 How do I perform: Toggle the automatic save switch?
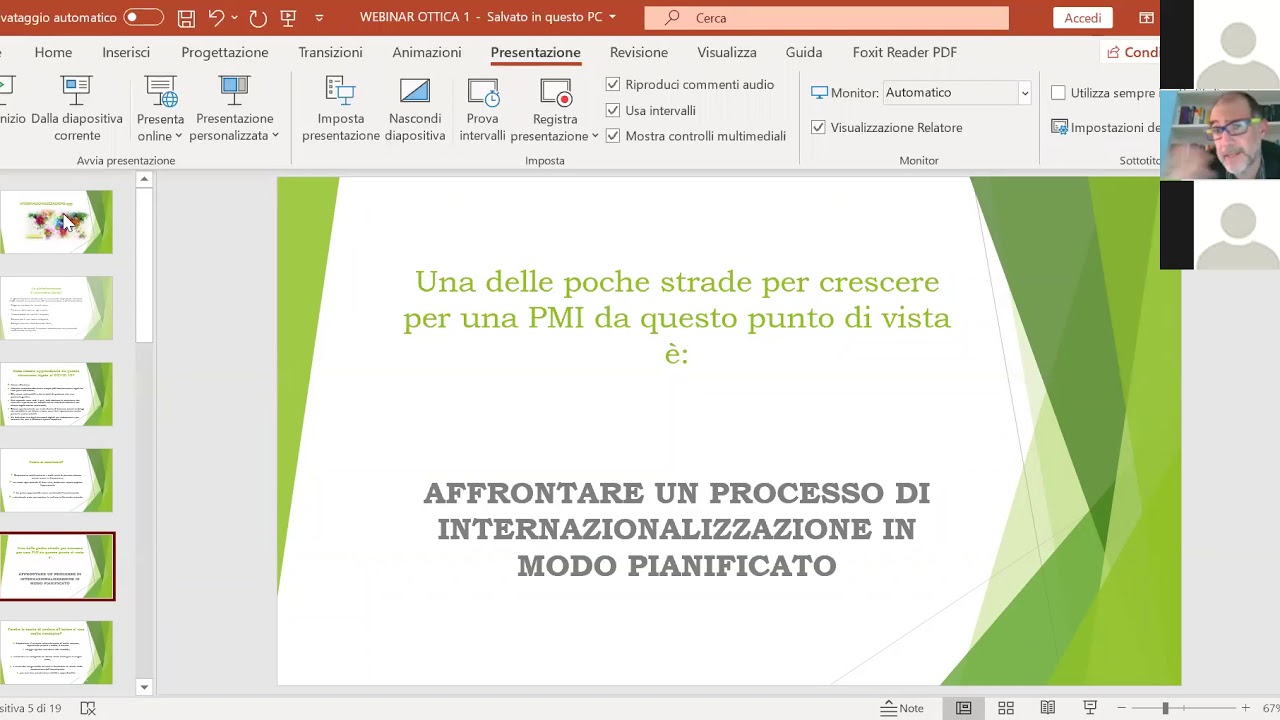(x=143, y=18)
